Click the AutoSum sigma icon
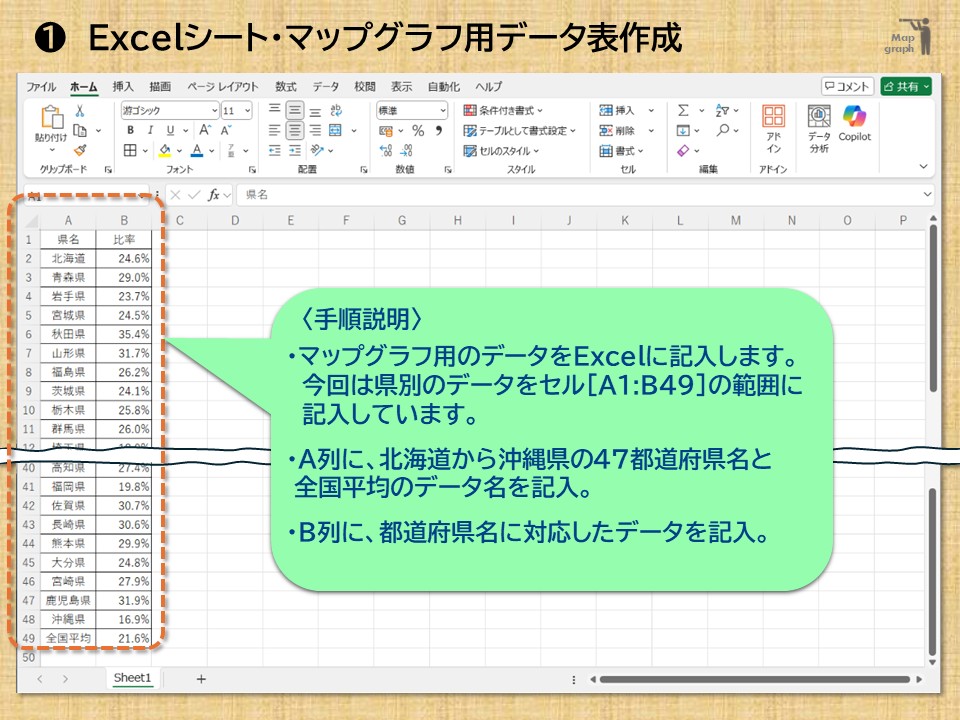The height and width of the screenshot is (720, 960). [x=683, y=110]
